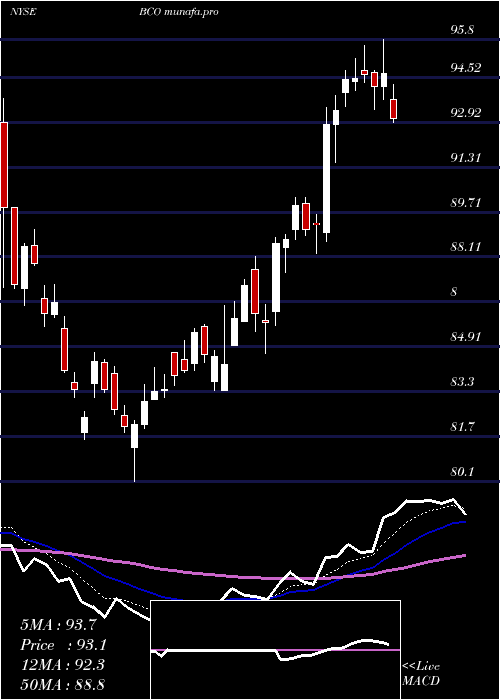Click the 50MA : 88.8 readout

tap(62, 684)
